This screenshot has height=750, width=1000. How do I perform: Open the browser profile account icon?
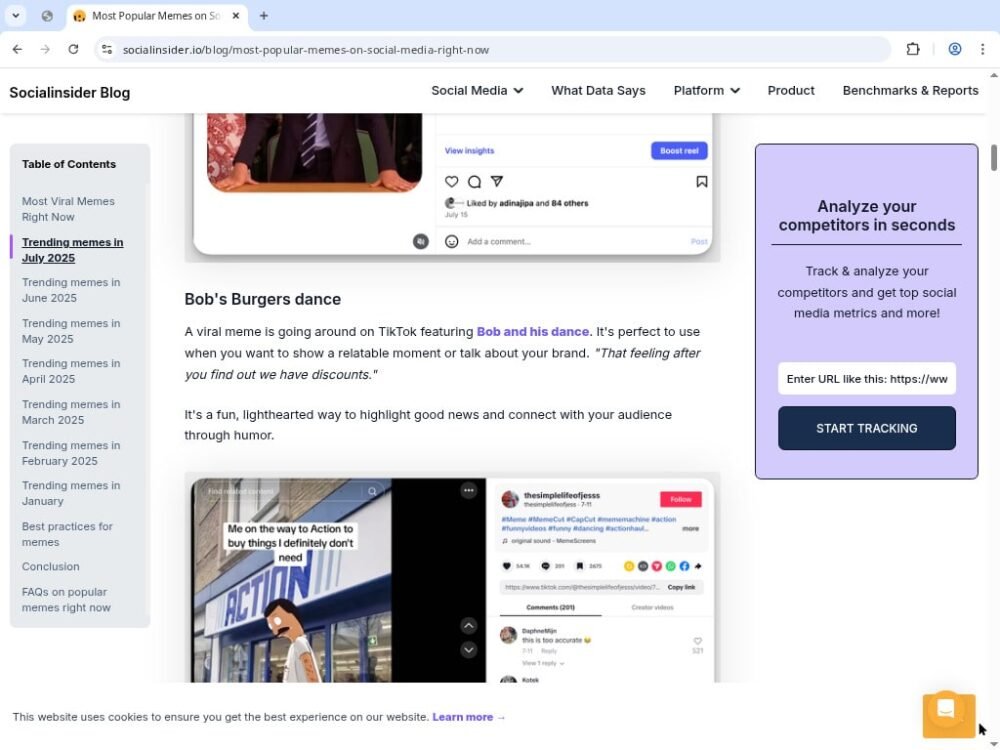(x=954, y=49)
